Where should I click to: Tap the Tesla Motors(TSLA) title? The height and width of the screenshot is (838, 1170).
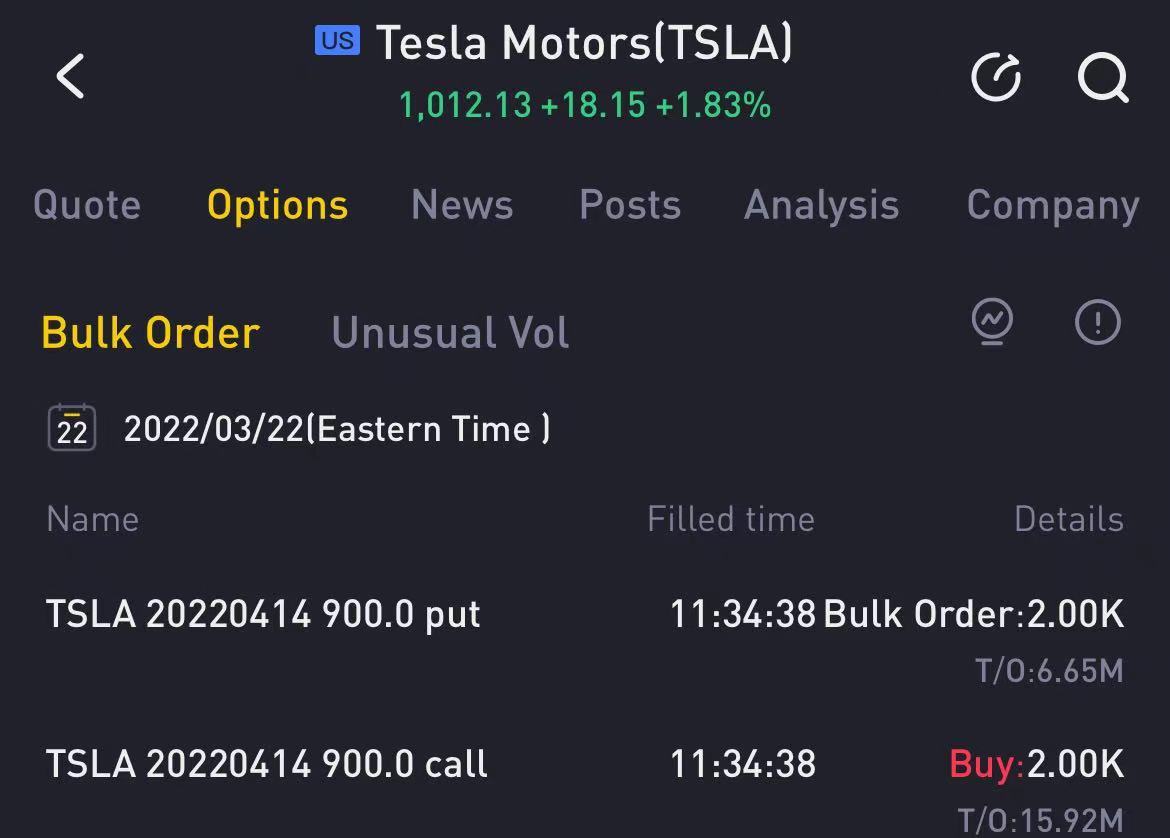pyautogui.click(x=584, y=43)
